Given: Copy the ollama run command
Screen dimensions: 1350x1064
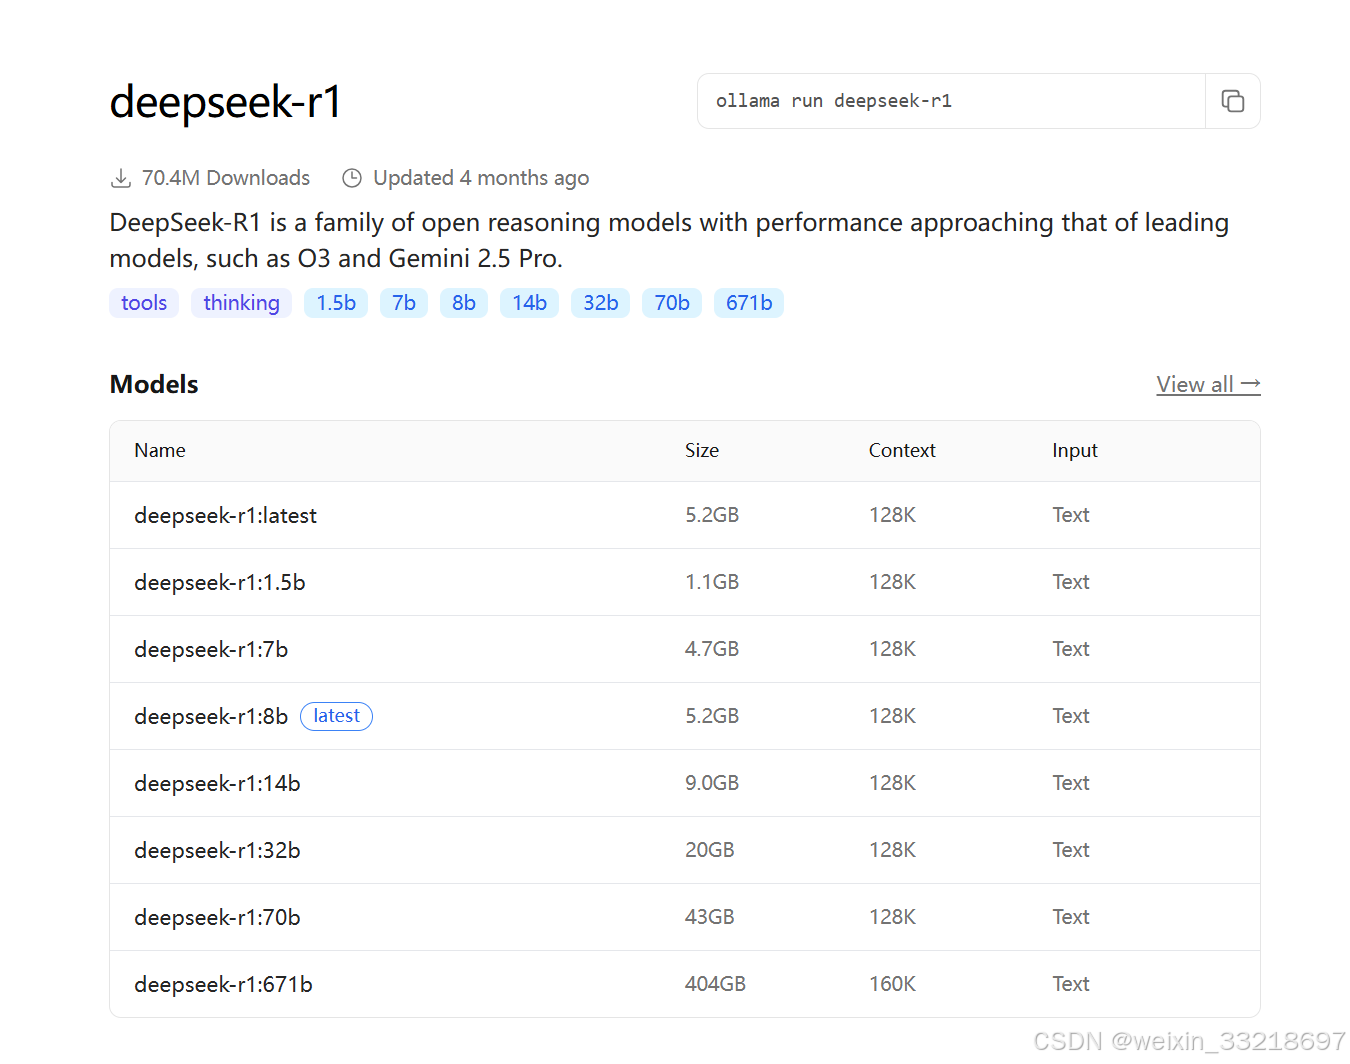Looking at the screenshot, I should [x=1232, y=101].
